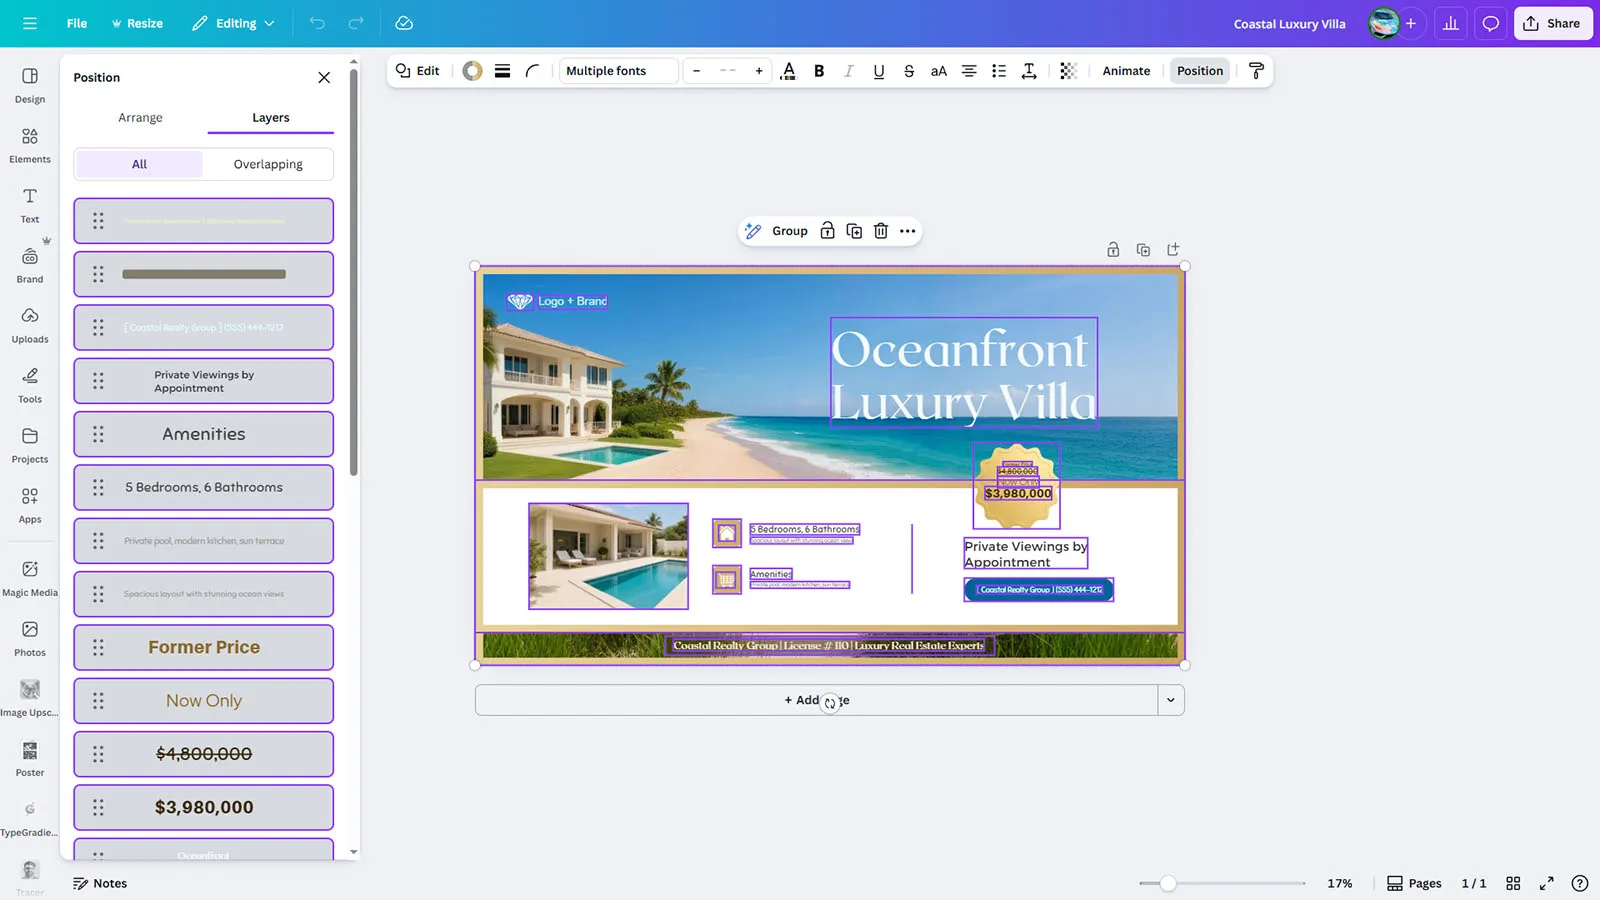Expand the Editing mode dropdown
The width and height of the screenshot is (1600, 900).
(x=234, y=23)
